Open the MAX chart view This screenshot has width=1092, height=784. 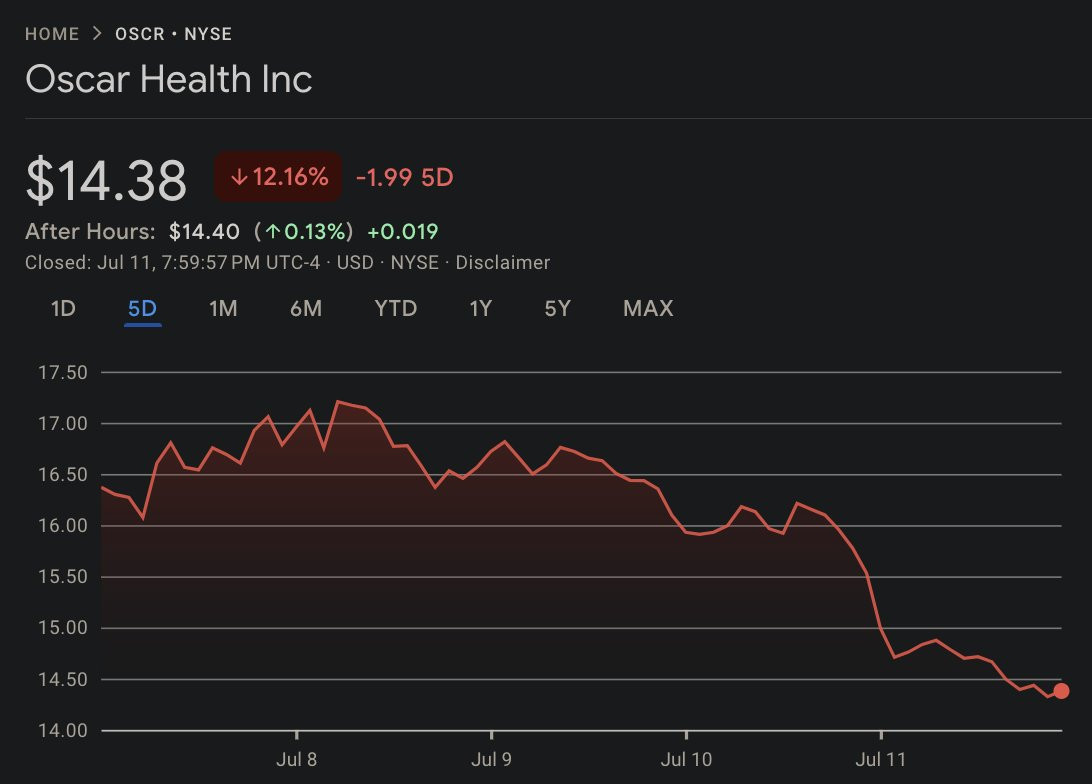[648, 309]
